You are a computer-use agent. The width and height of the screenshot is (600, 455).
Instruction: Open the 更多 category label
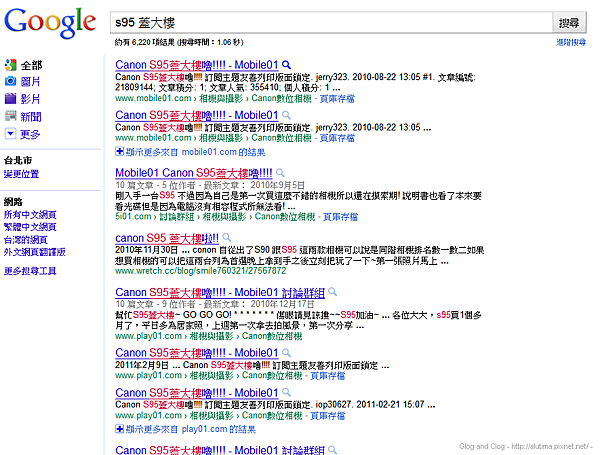[x=30, y=134]
